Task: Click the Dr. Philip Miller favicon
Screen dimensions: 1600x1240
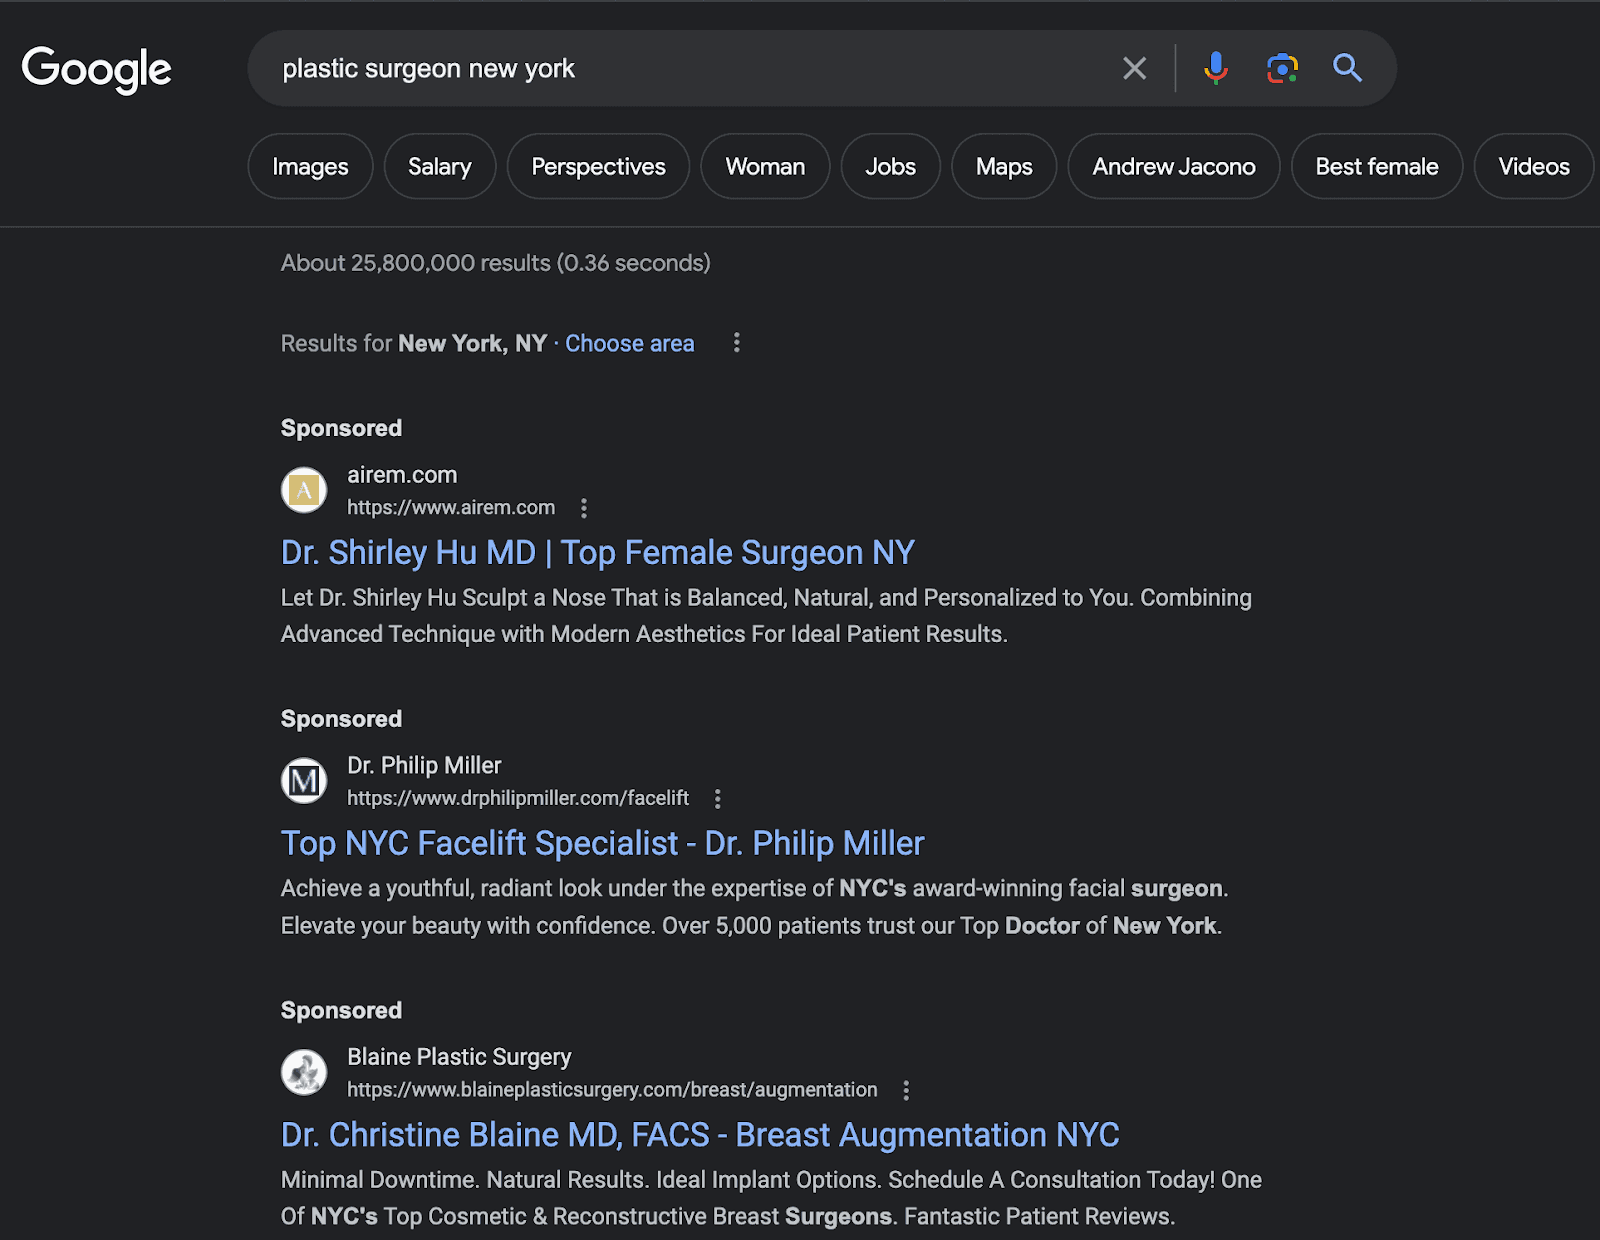Action: 304,781
